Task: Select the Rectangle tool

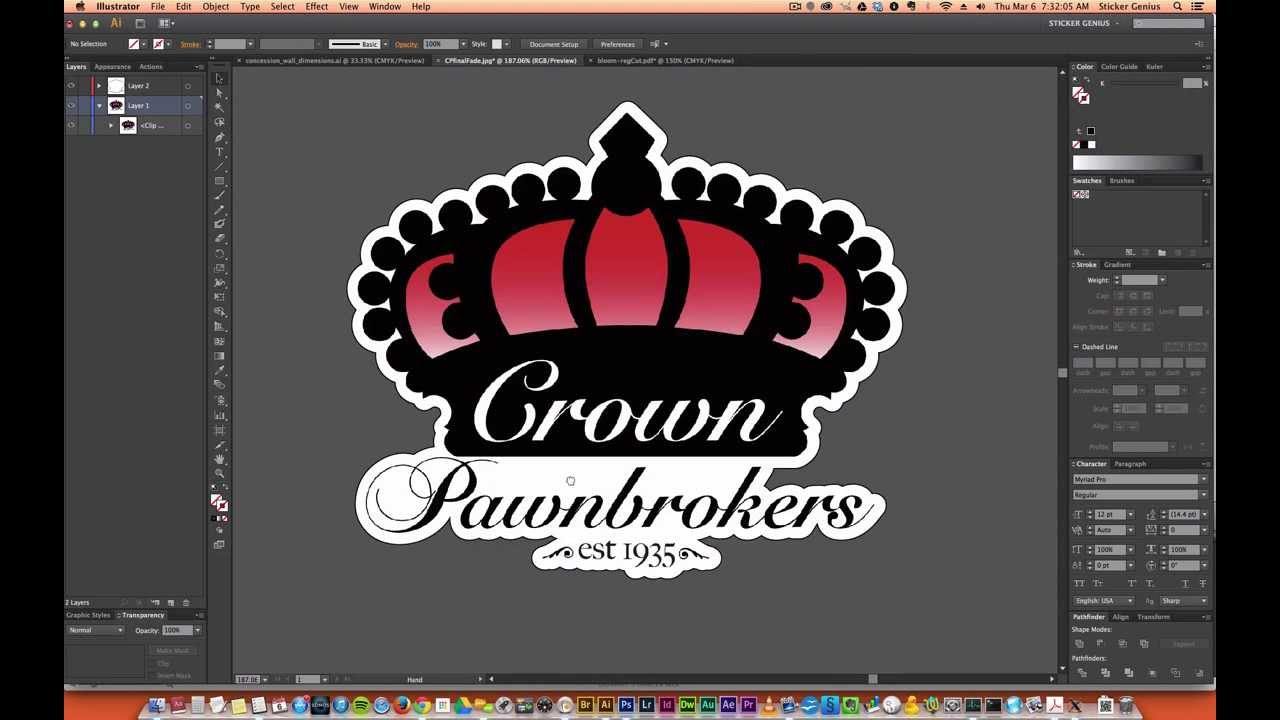Action: point(219,180)
